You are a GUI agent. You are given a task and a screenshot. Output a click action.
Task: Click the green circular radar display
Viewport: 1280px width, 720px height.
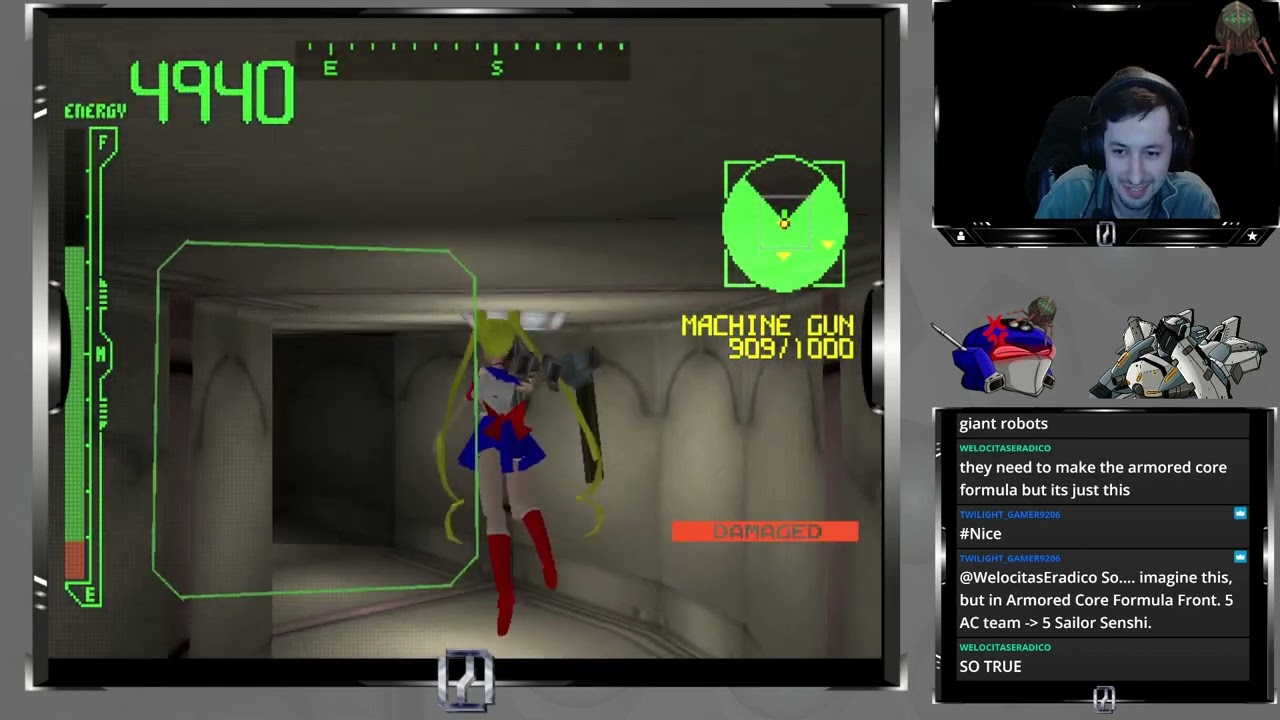(784, 224)
